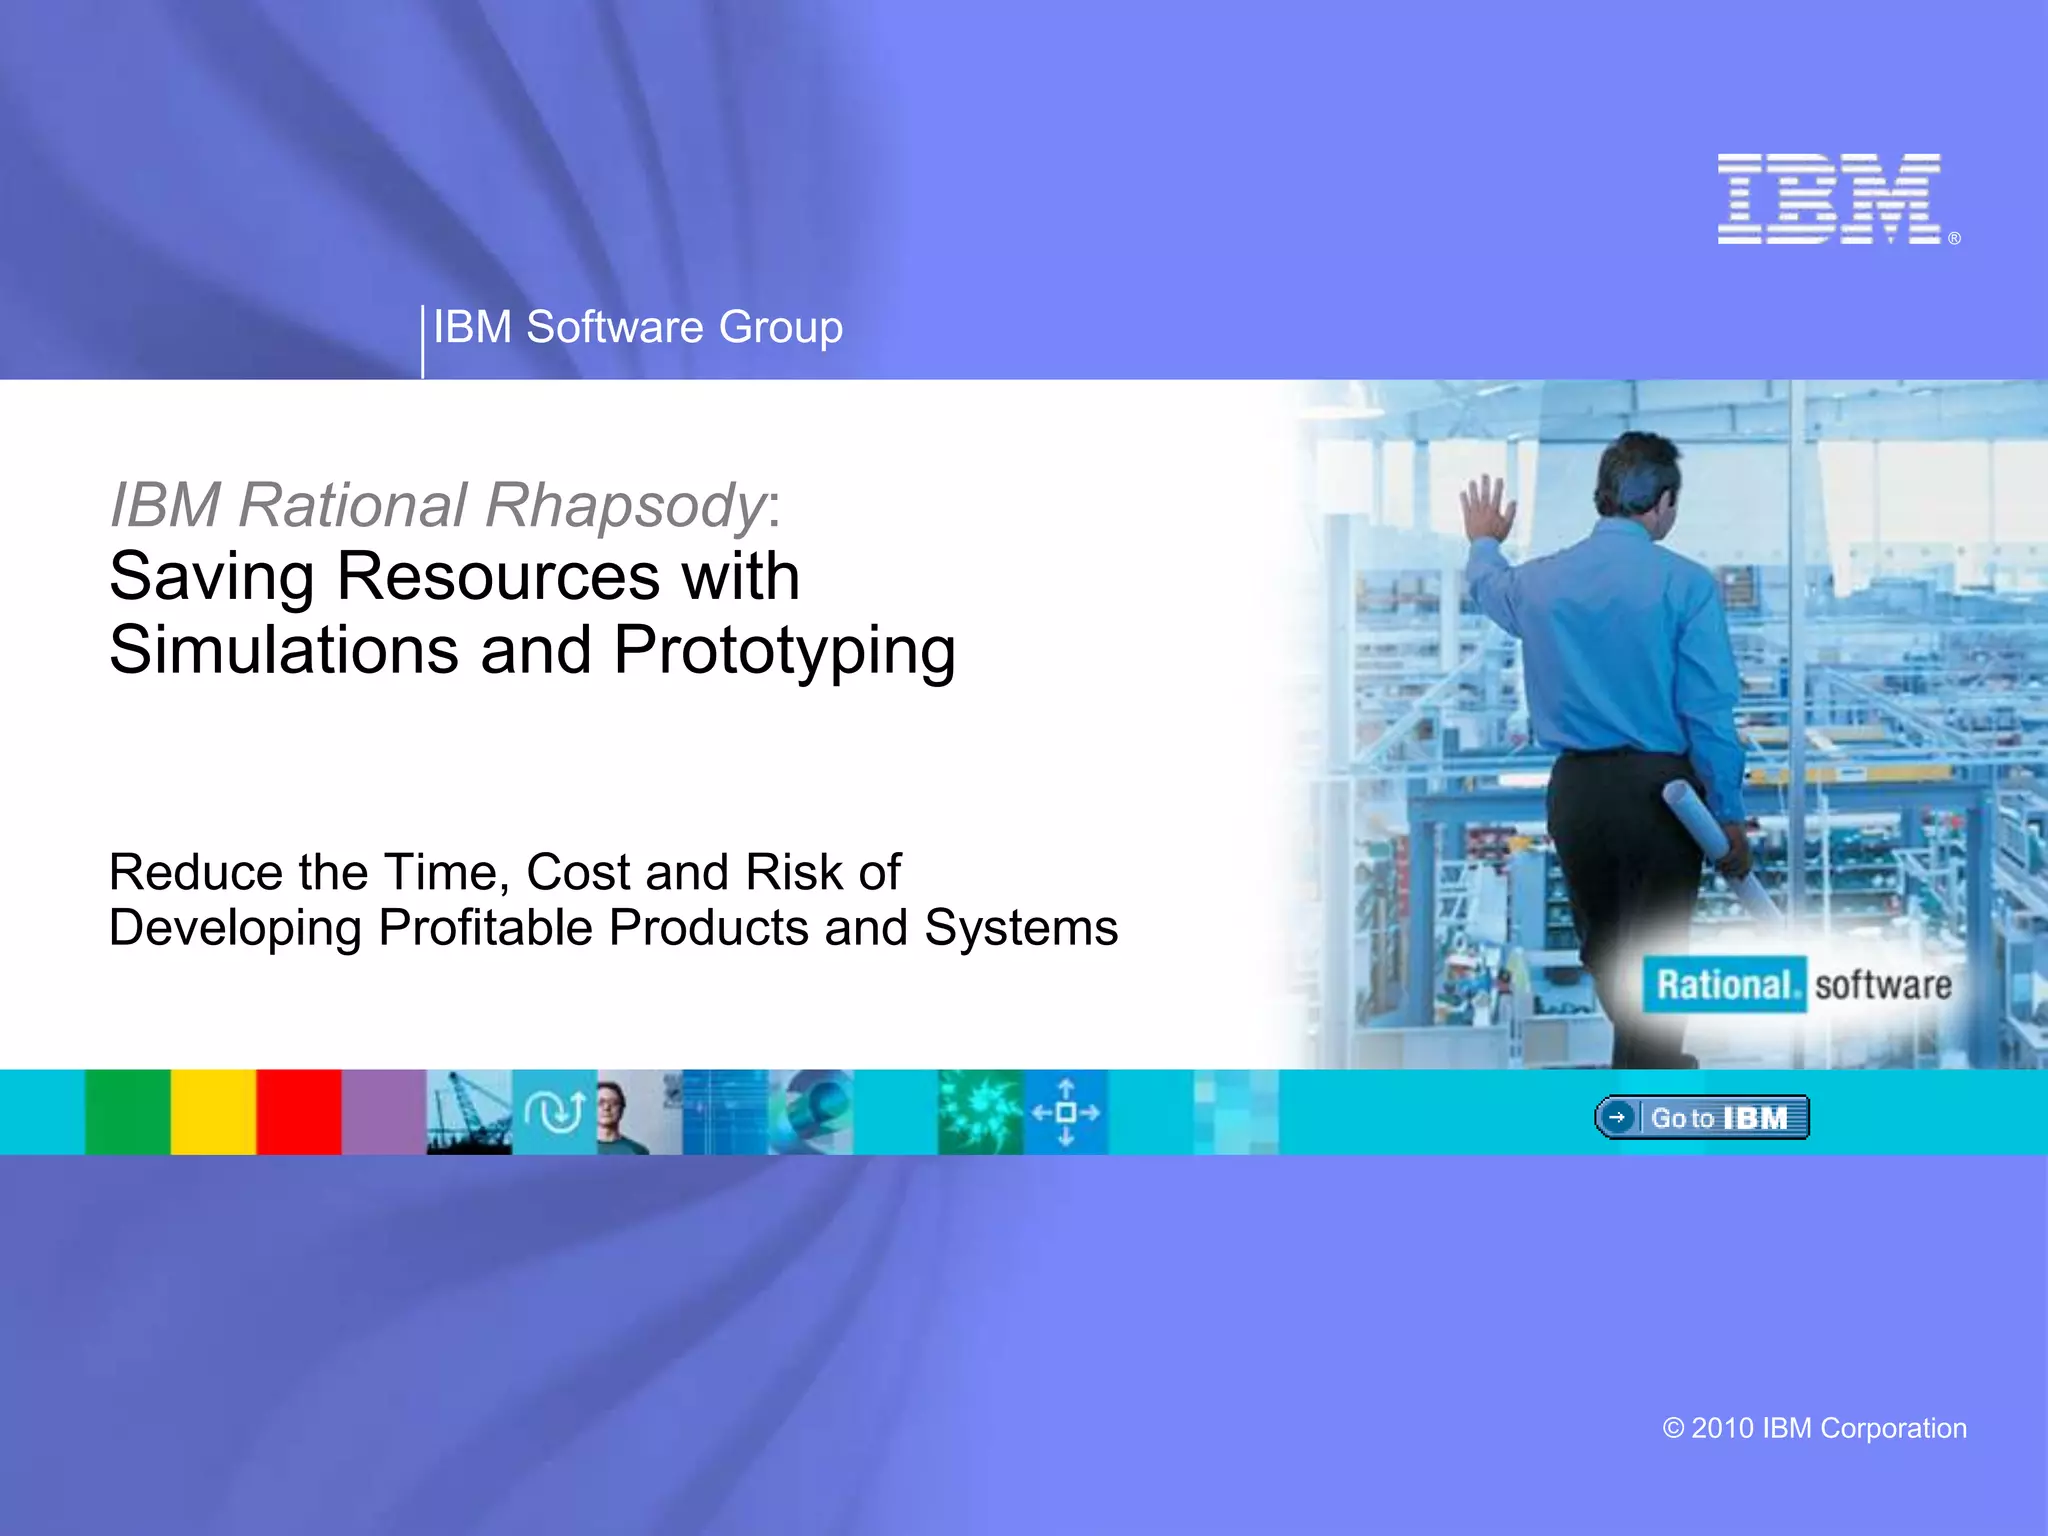Select the yellow color block

coord(213,1112)
